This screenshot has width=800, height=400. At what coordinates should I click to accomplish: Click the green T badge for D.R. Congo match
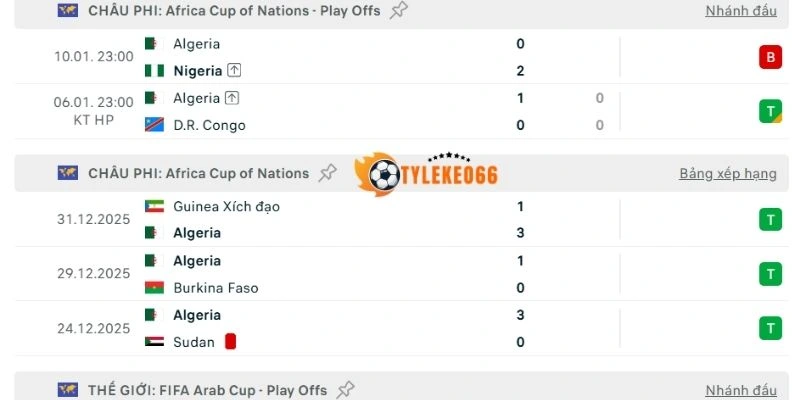click(770, 111)
